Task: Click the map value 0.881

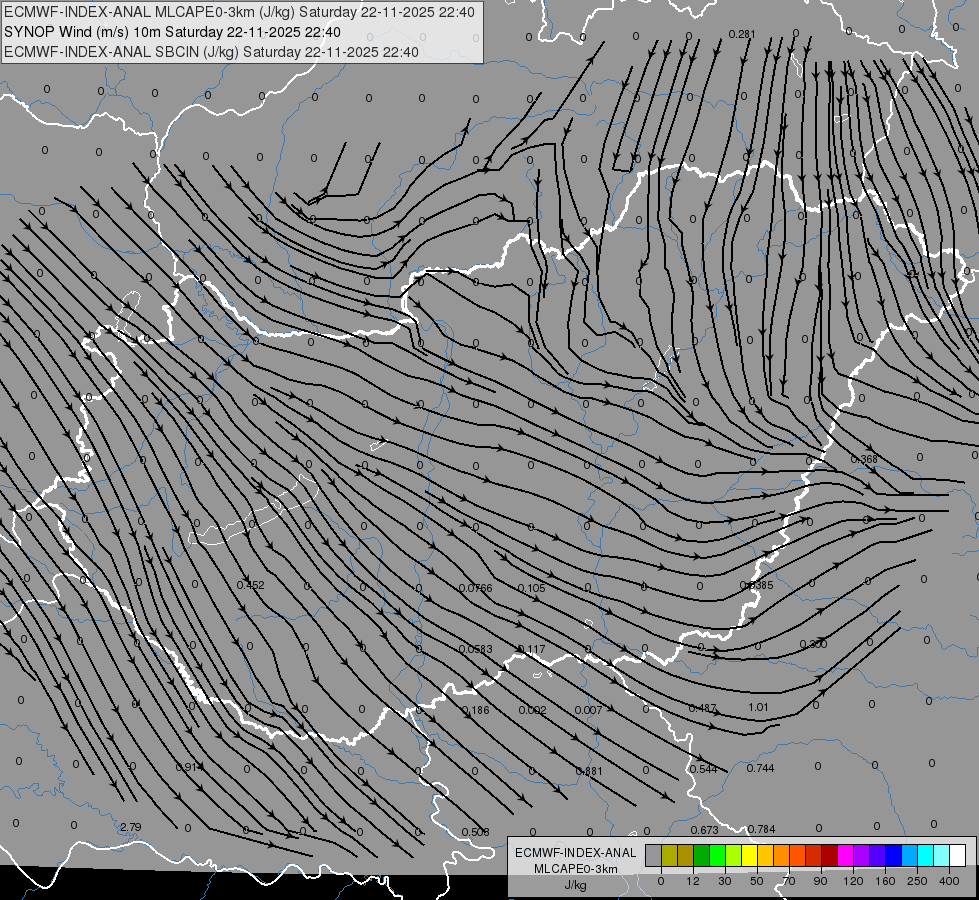Action: click(x=589, y=771)
